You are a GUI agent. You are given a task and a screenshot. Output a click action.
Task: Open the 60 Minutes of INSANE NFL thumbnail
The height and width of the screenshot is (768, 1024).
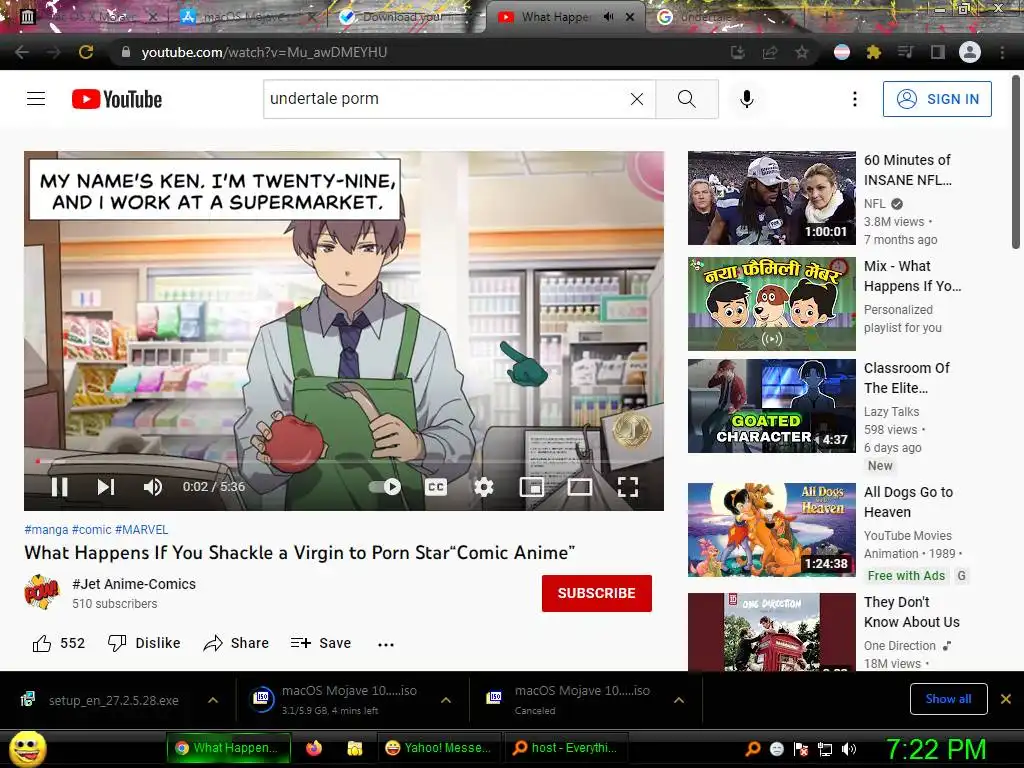tap(771, 198)
